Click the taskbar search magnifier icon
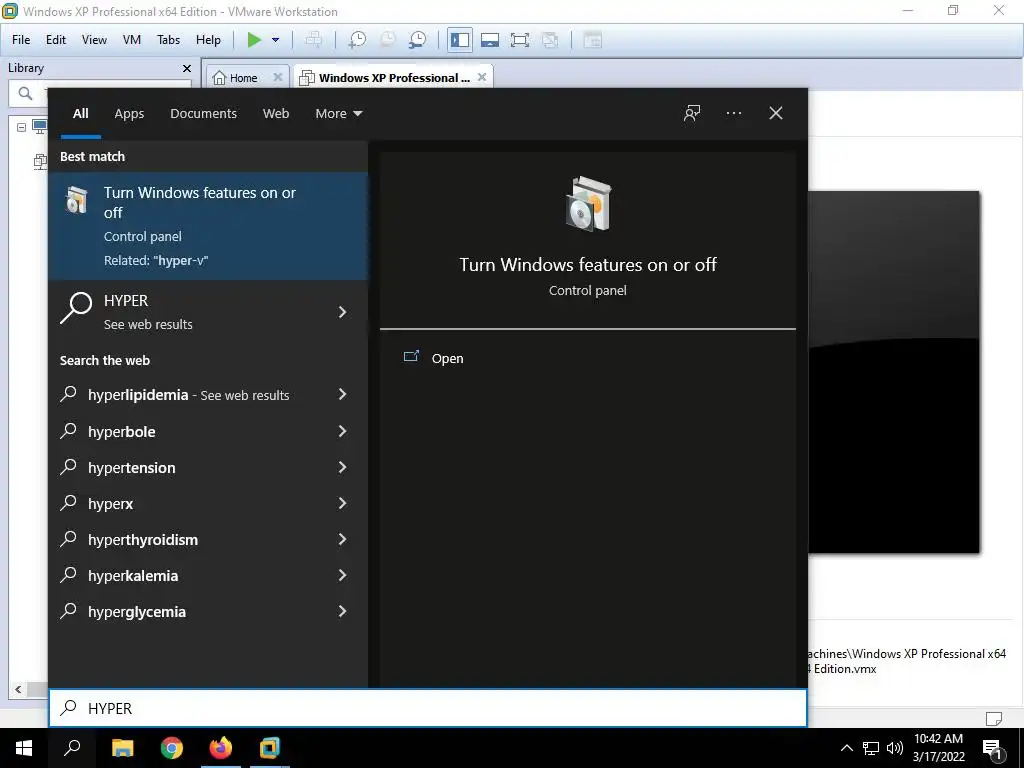Viewport: 1024px width, 768px height. [72, 748]
